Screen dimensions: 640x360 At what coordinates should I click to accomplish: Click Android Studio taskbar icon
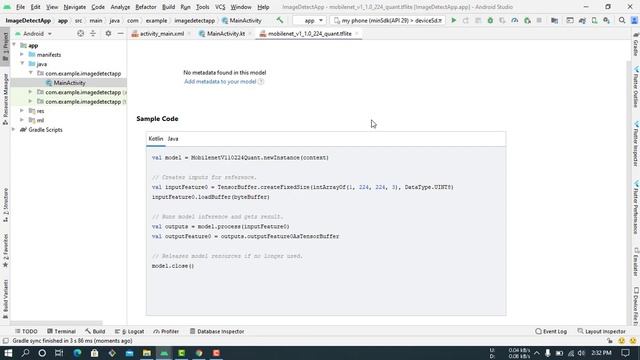164,353
